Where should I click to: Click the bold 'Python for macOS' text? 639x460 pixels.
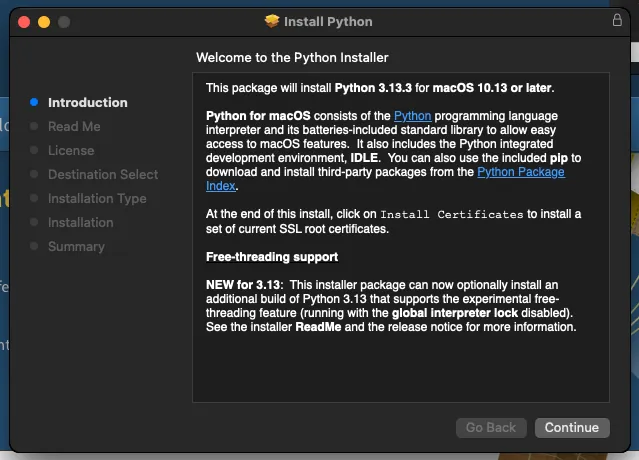coord(258,116)
